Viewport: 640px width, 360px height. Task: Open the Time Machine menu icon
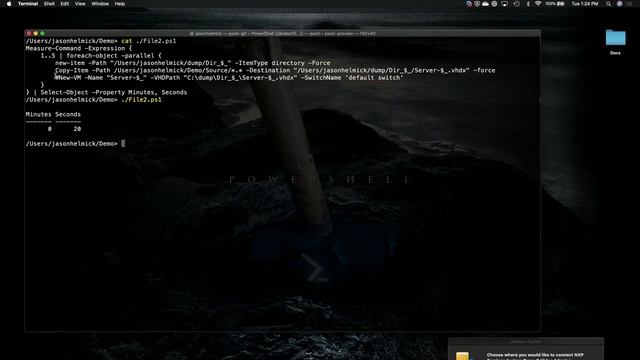coord(516,4)
